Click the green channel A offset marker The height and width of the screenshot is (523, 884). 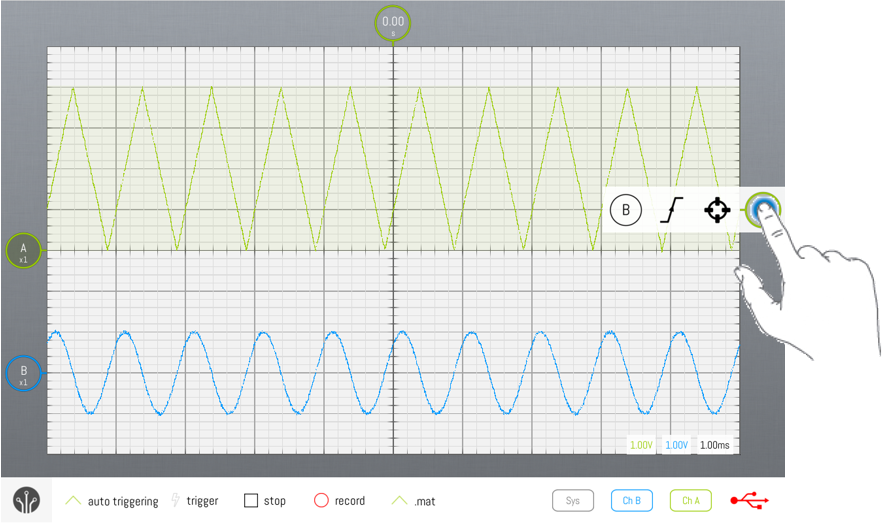click(23, 247)
